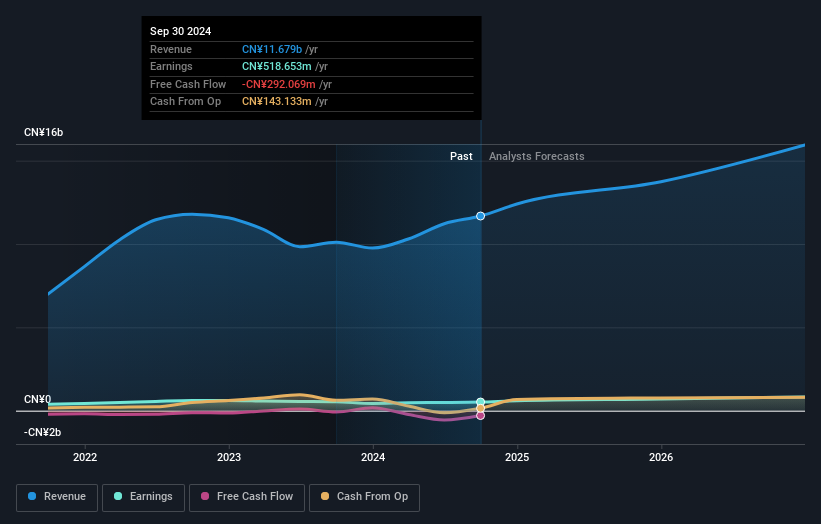Click the Revenue row label in tooltip
Viewport: 821px width, 524px height.
171,49
